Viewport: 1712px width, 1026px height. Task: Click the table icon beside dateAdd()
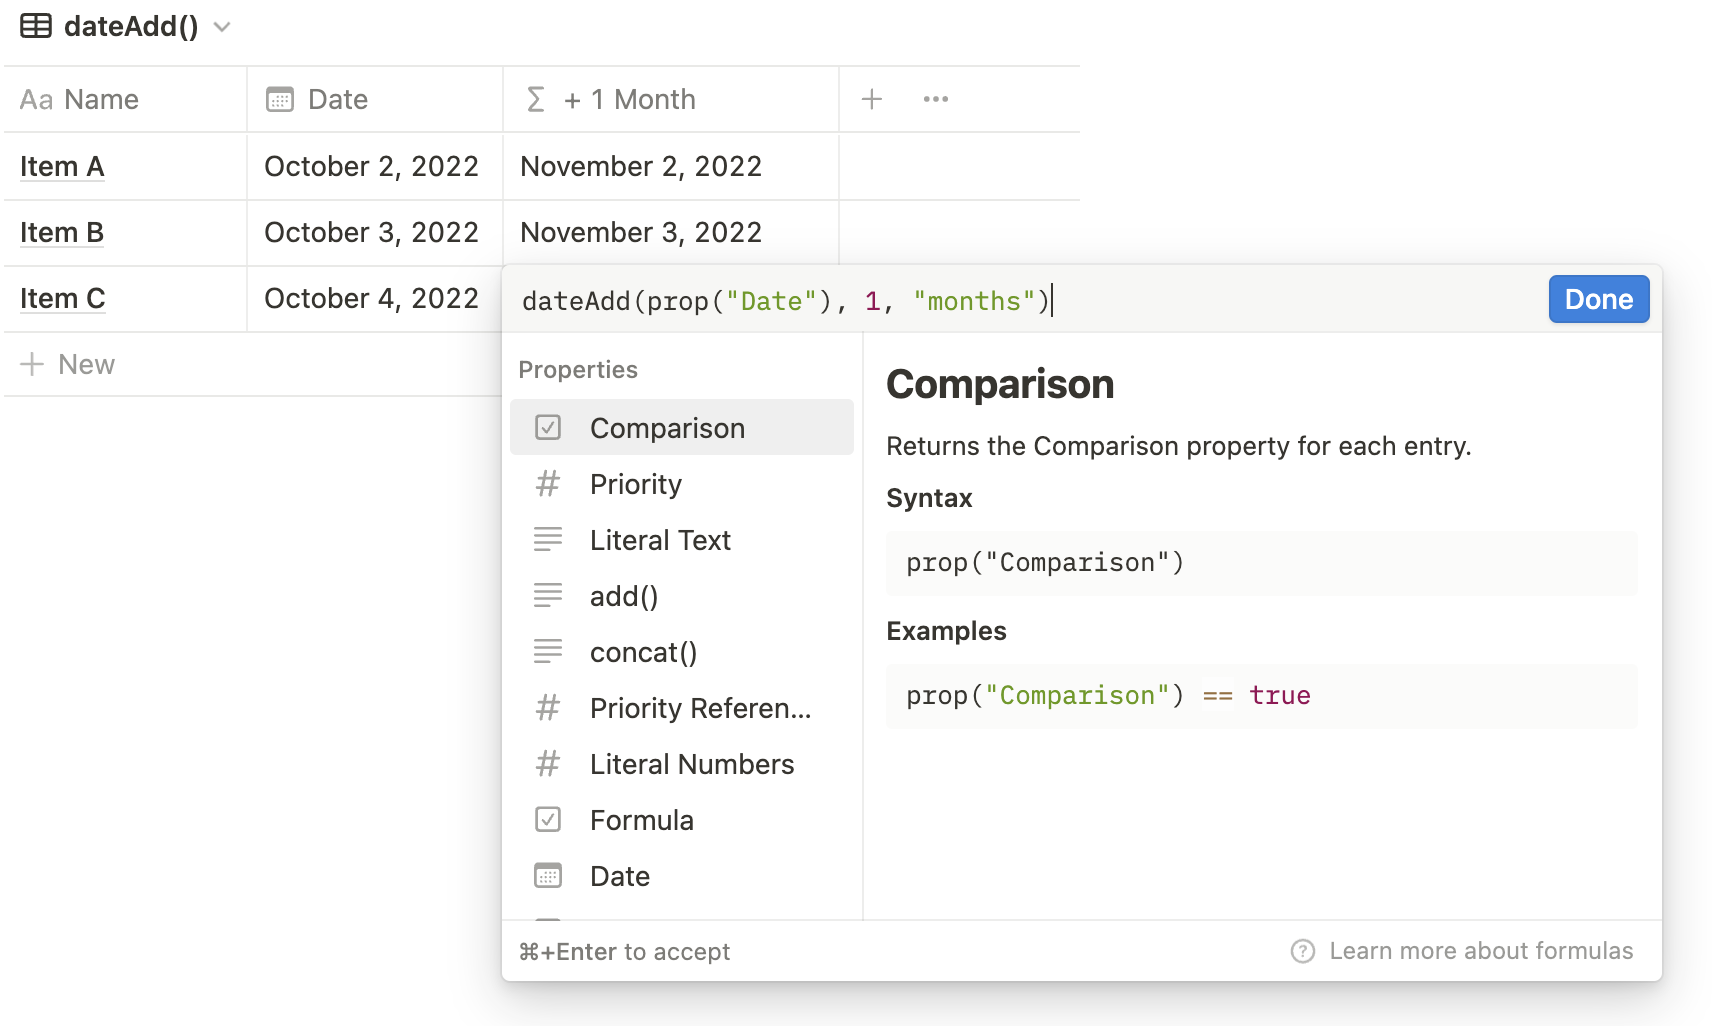point(35,26)
